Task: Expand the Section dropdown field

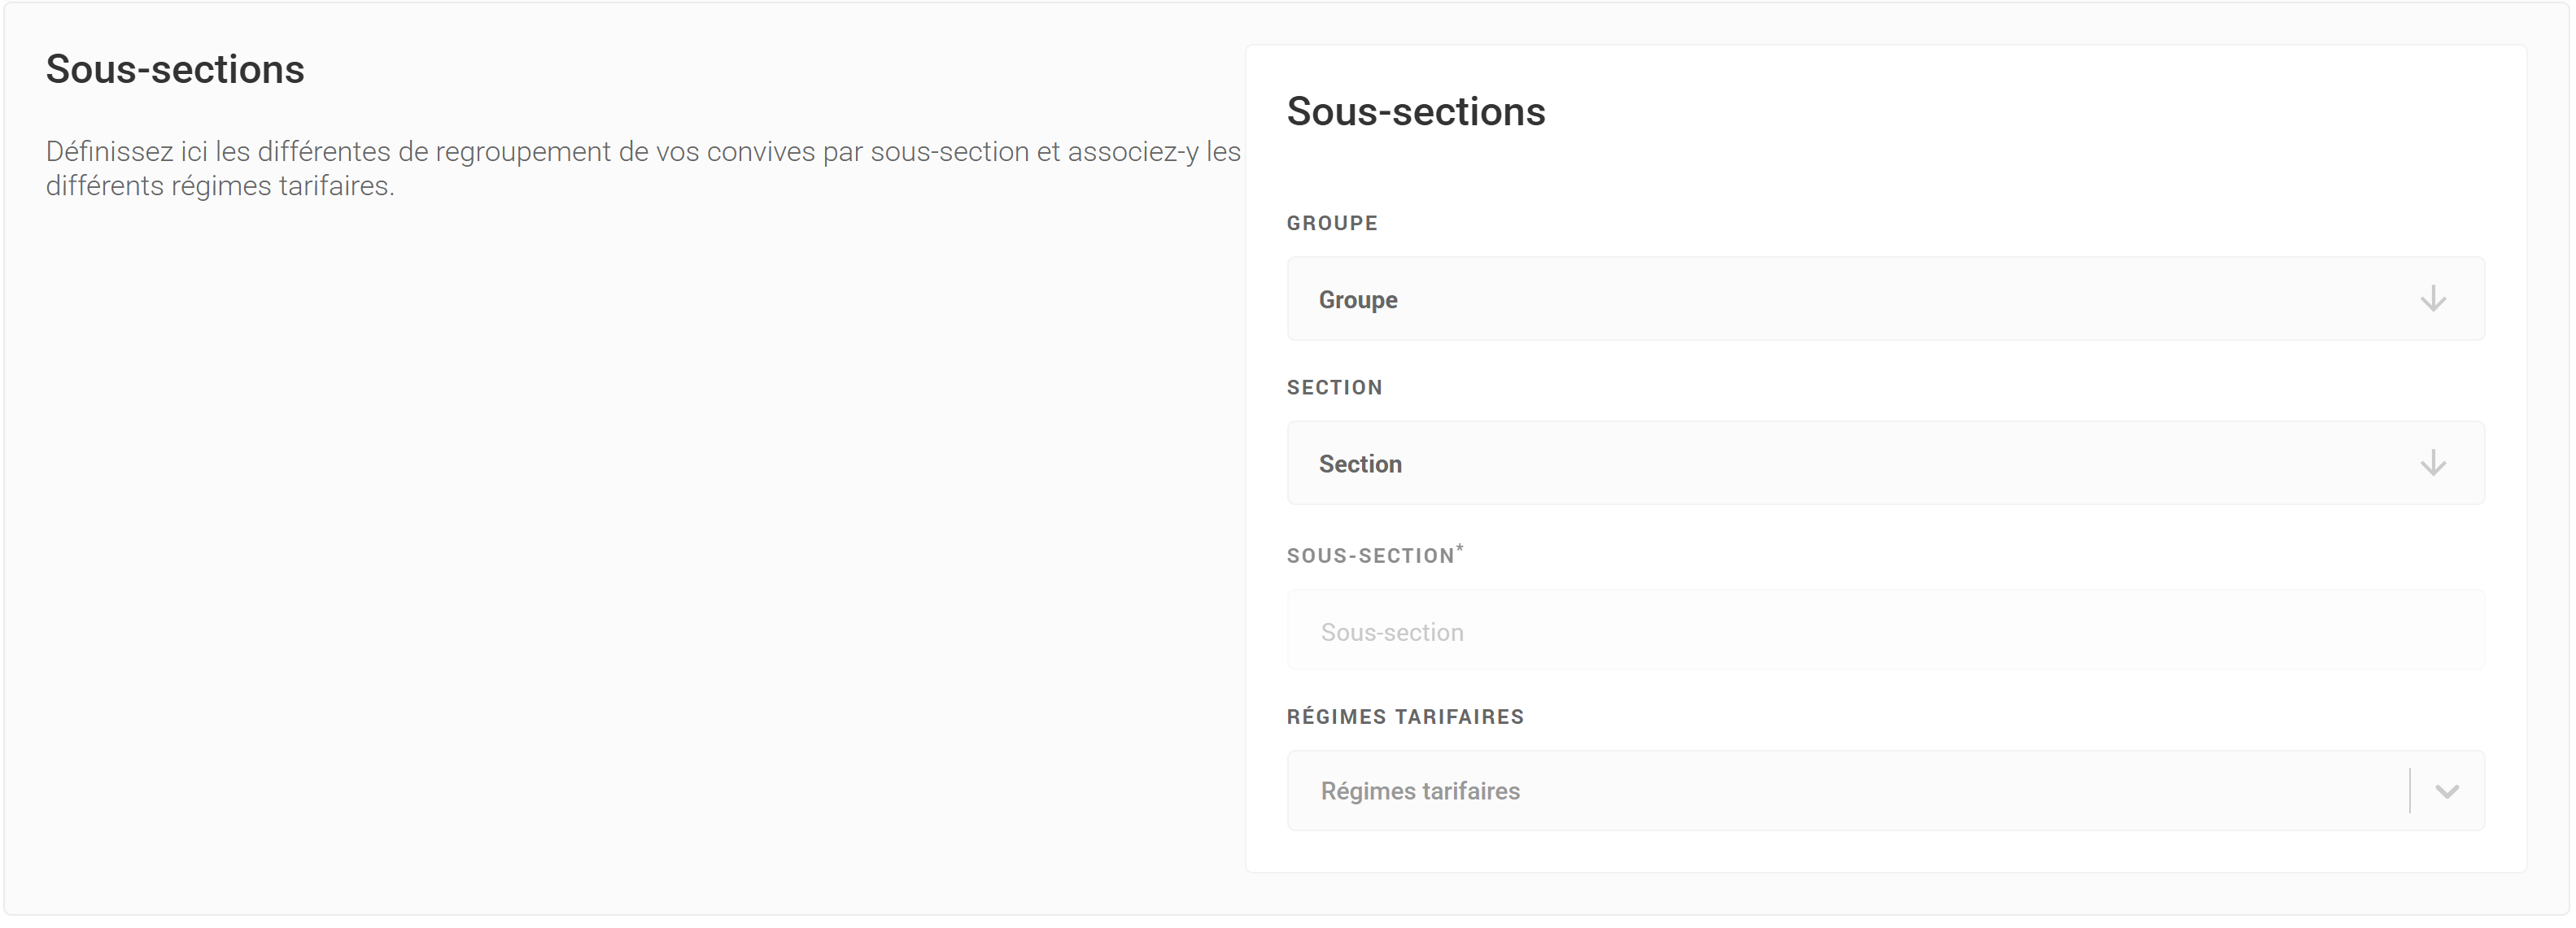Action: point(1884,463)
